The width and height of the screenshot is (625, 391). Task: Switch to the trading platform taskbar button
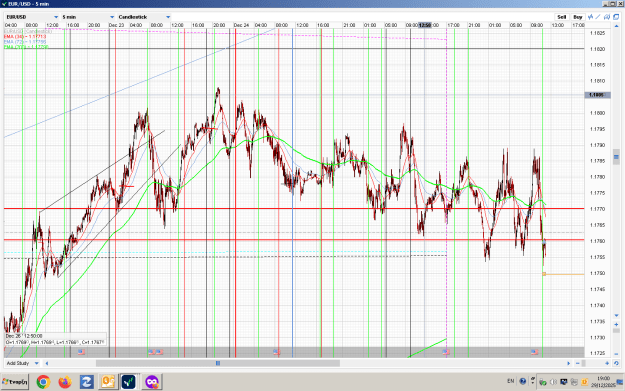pos(130,382)
